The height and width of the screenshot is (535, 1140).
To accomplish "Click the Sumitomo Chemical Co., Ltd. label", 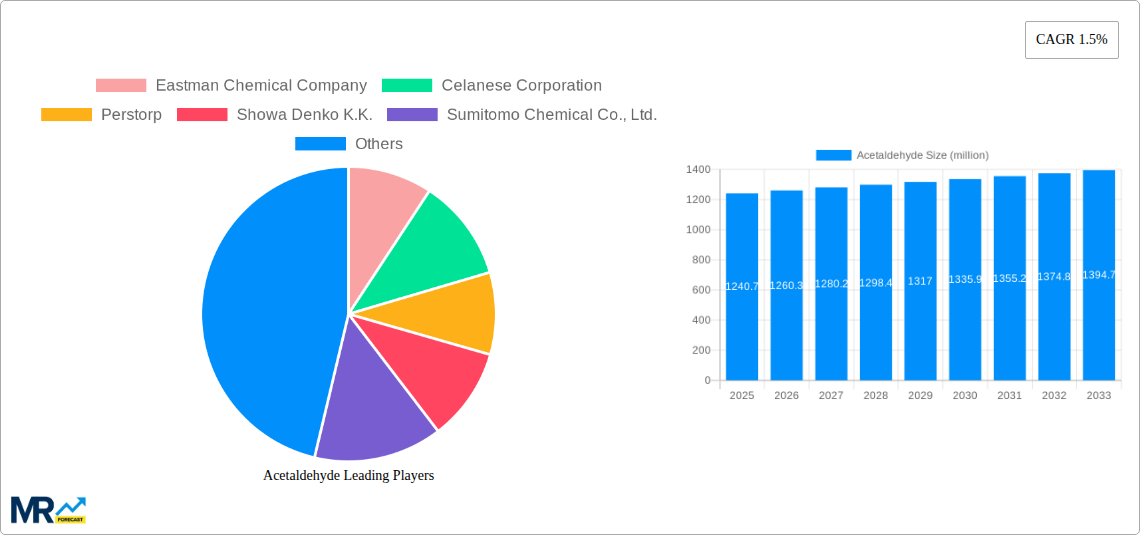I will point(552,115).
